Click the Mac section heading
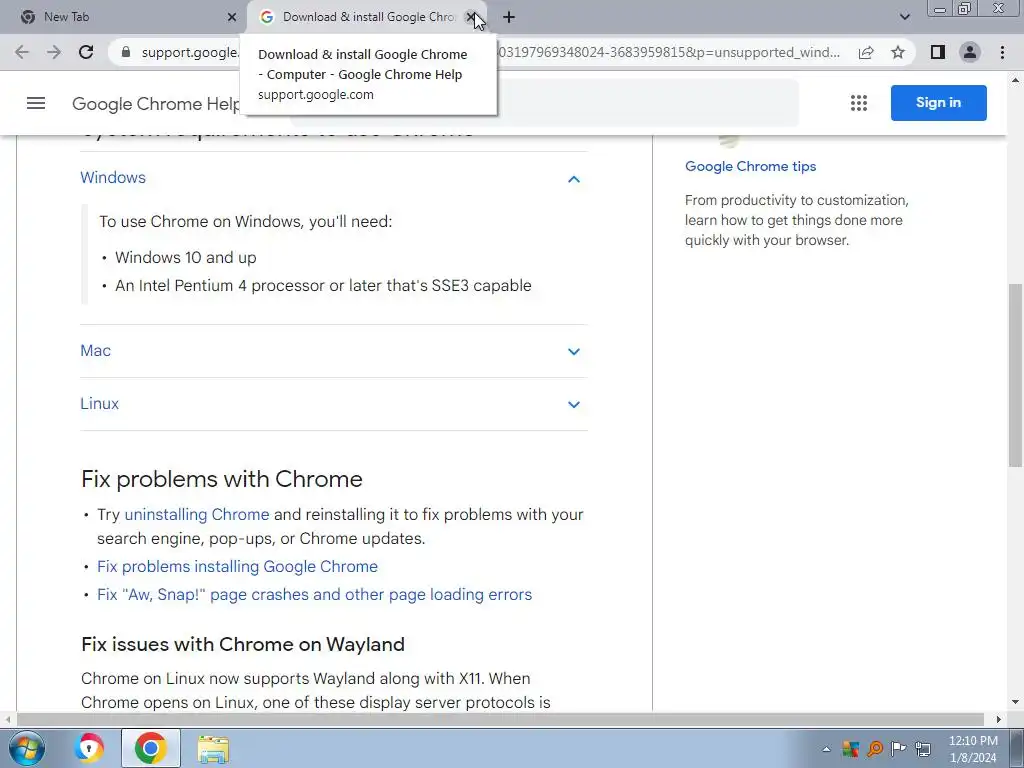Image resolution: width=1024 pixels, height=768 pixels. pos(95,351)
